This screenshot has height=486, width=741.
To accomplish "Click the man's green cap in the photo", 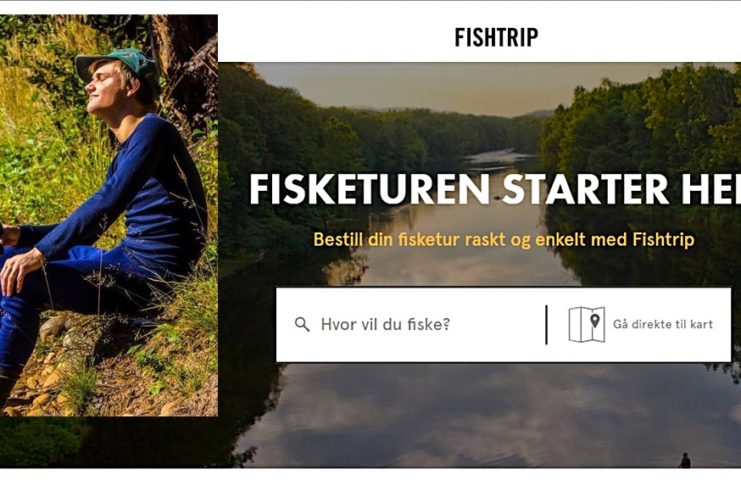I will point(120,64).
